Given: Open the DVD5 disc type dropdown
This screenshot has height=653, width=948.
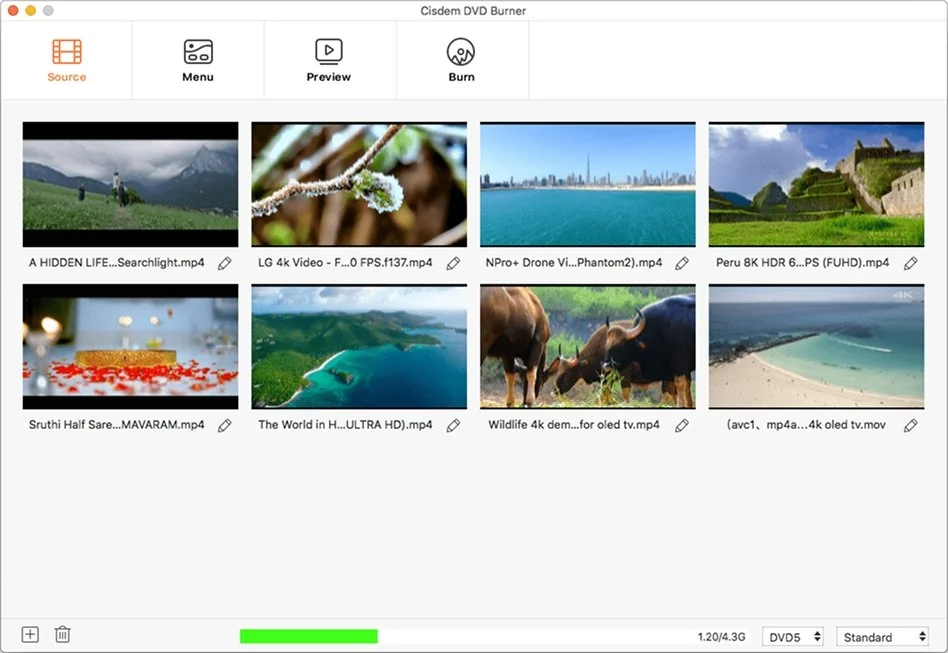Looking at the screenshot, I should tap(793, 637).
